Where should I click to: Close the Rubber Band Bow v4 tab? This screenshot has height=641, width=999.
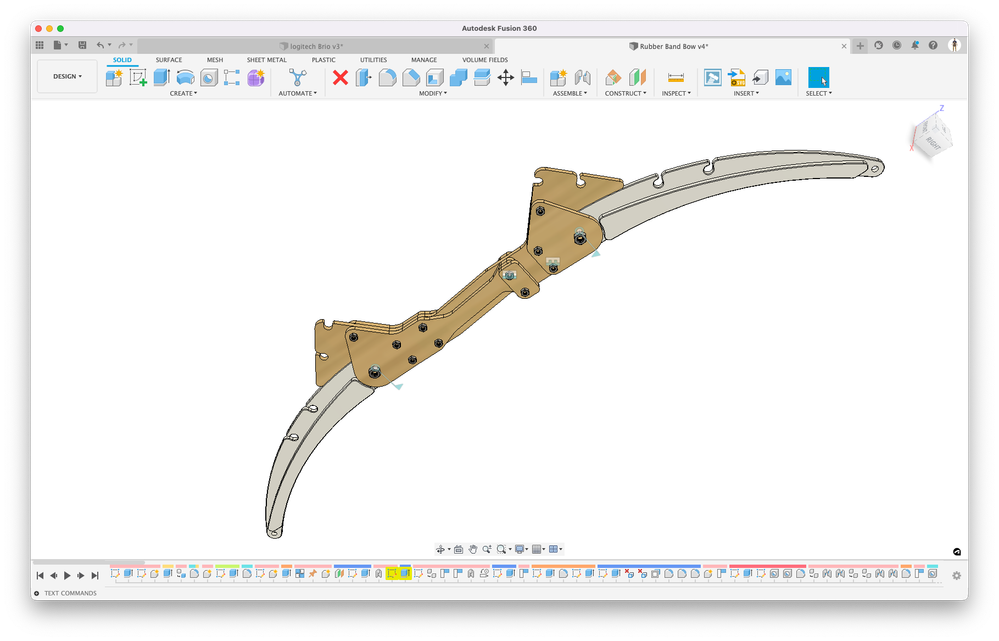[x=844, y=46]
